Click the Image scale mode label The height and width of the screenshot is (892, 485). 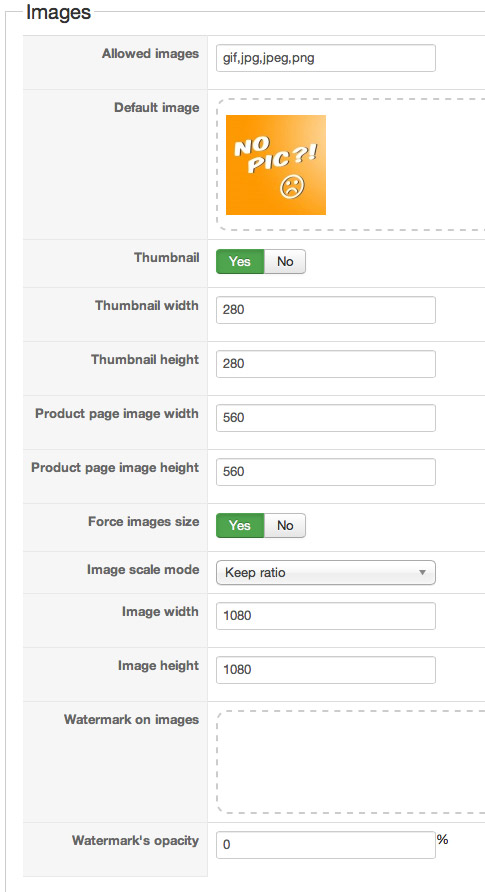[143, 570]
